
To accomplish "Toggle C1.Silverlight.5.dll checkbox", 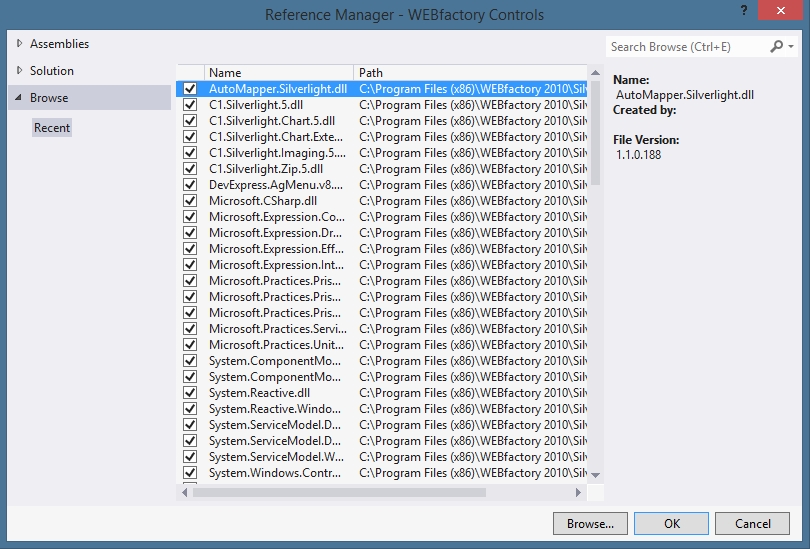I will (190, 105).
